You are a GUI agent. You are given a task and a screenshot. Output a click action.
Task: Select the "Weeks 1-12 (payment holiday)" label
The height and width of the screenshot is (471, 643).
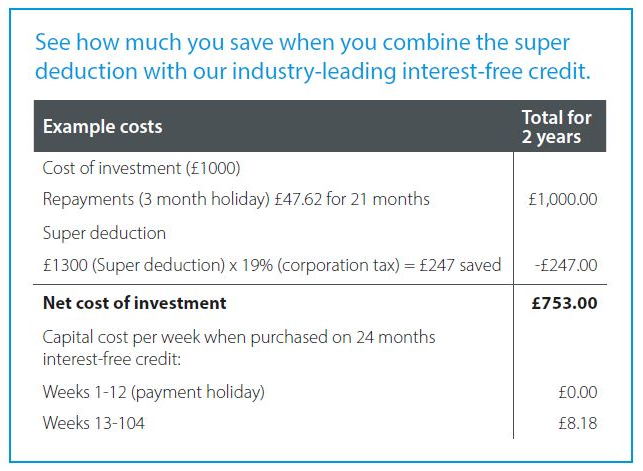point(153,390)
